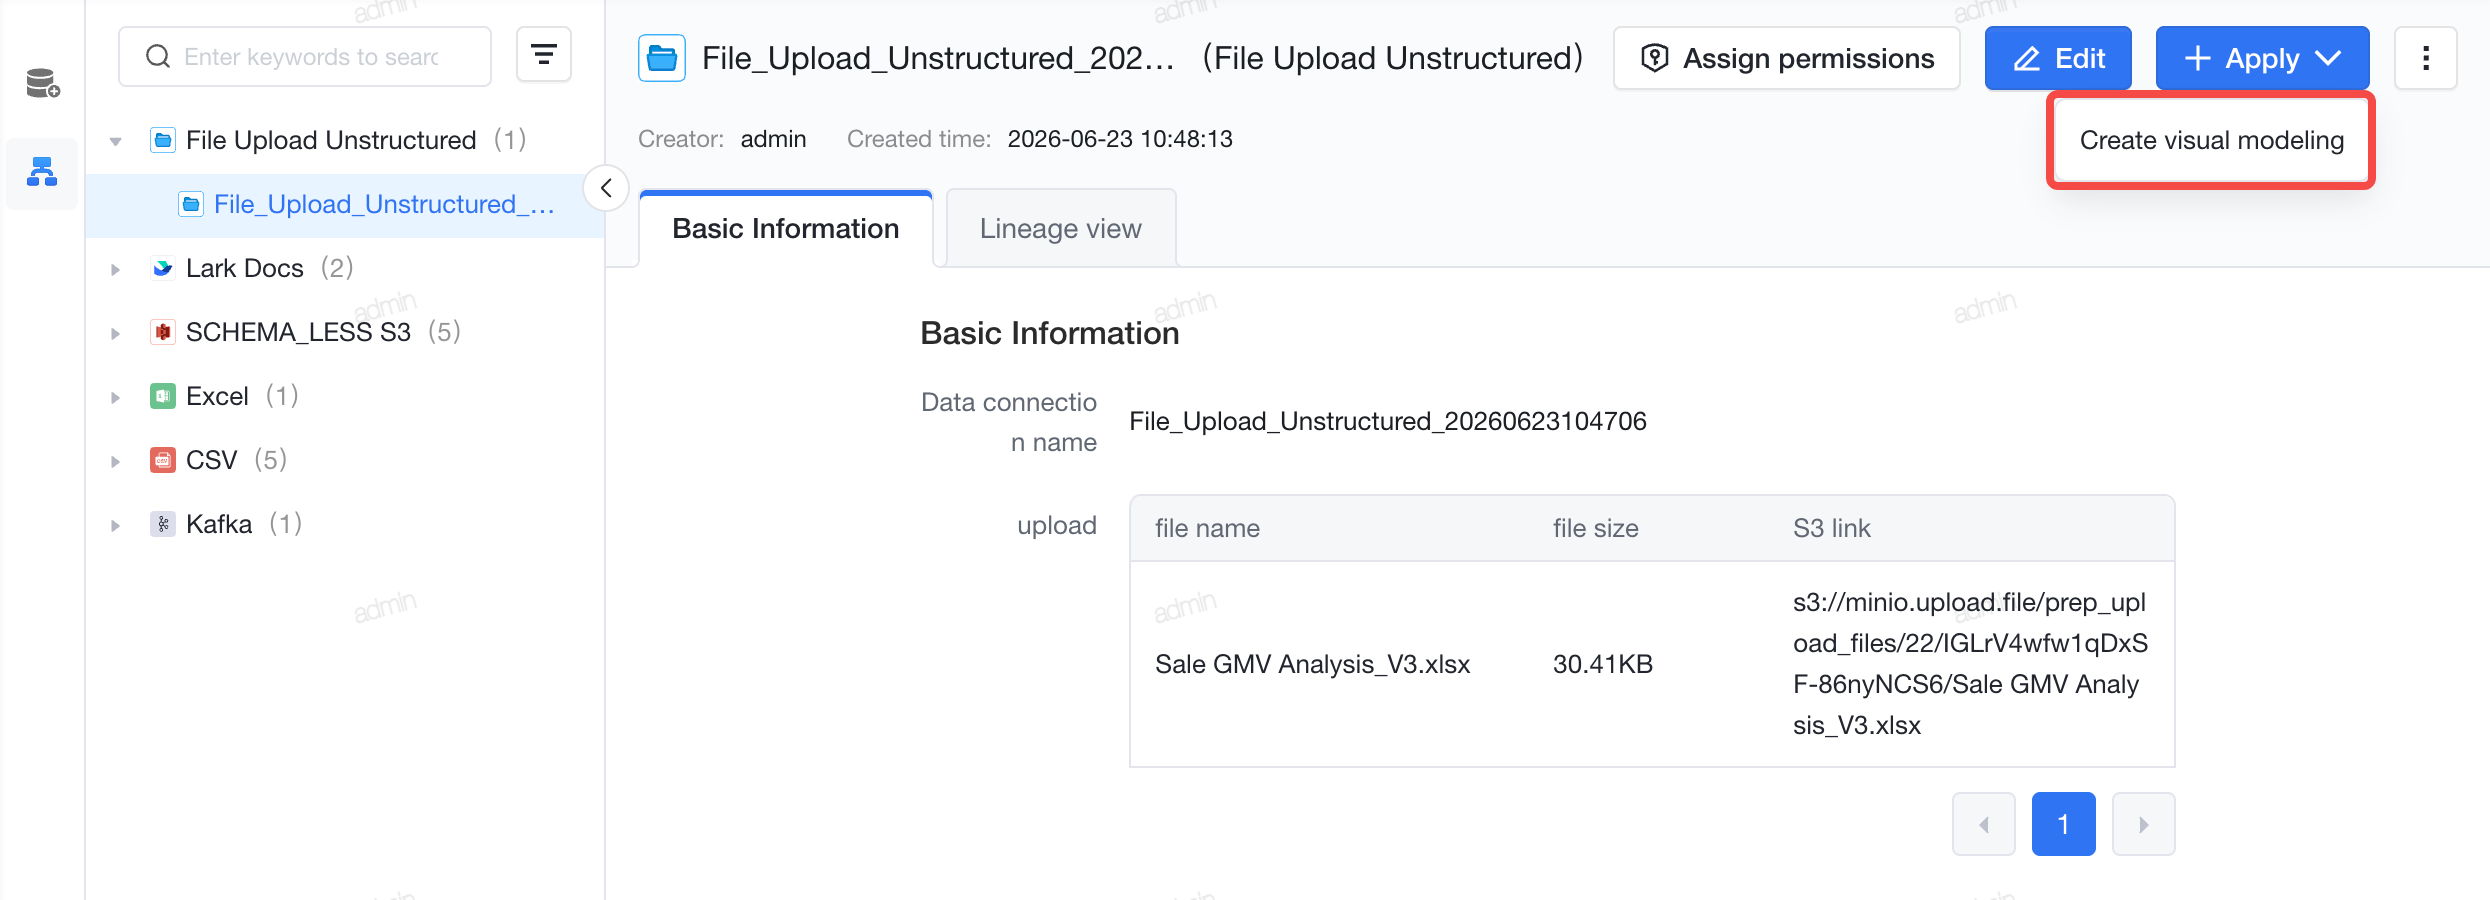Collapse the File Upload Unstructured tree node
Viewport: 2490px width, 900px height.
(116, 141)
